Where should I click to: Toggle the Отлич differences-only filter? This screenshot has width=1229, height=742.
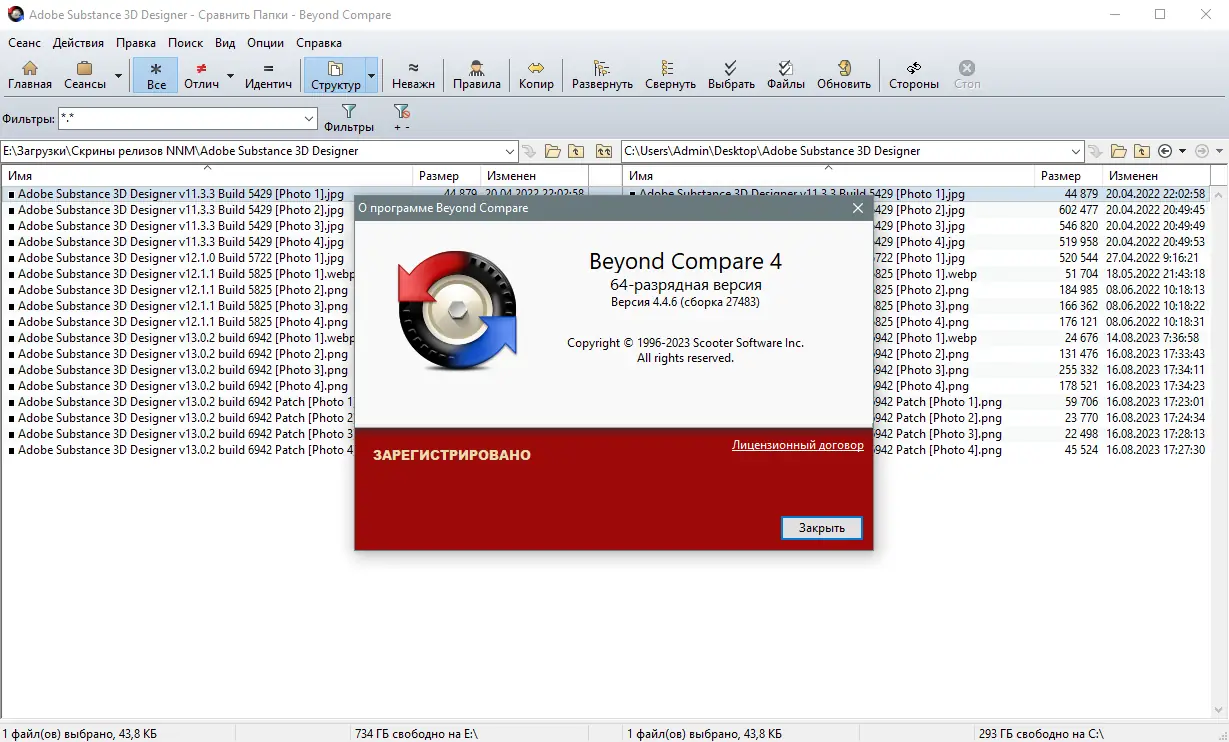(204, 74)
